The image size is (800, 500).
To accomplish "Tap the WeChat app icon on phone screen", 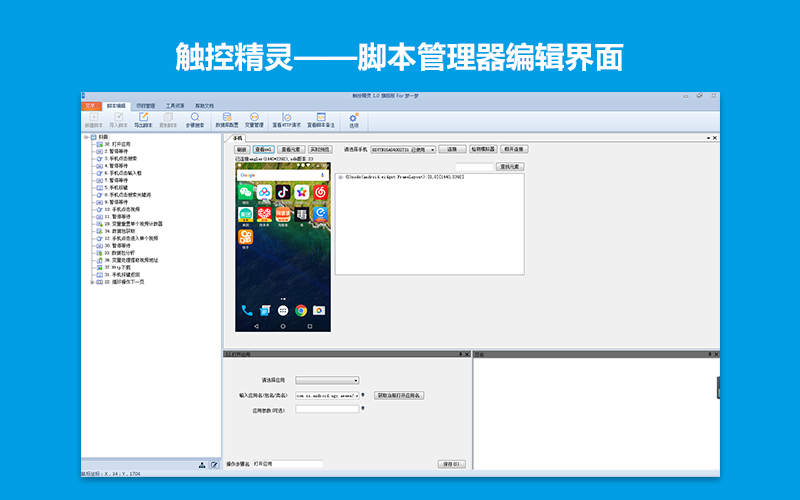I will 245,191.
